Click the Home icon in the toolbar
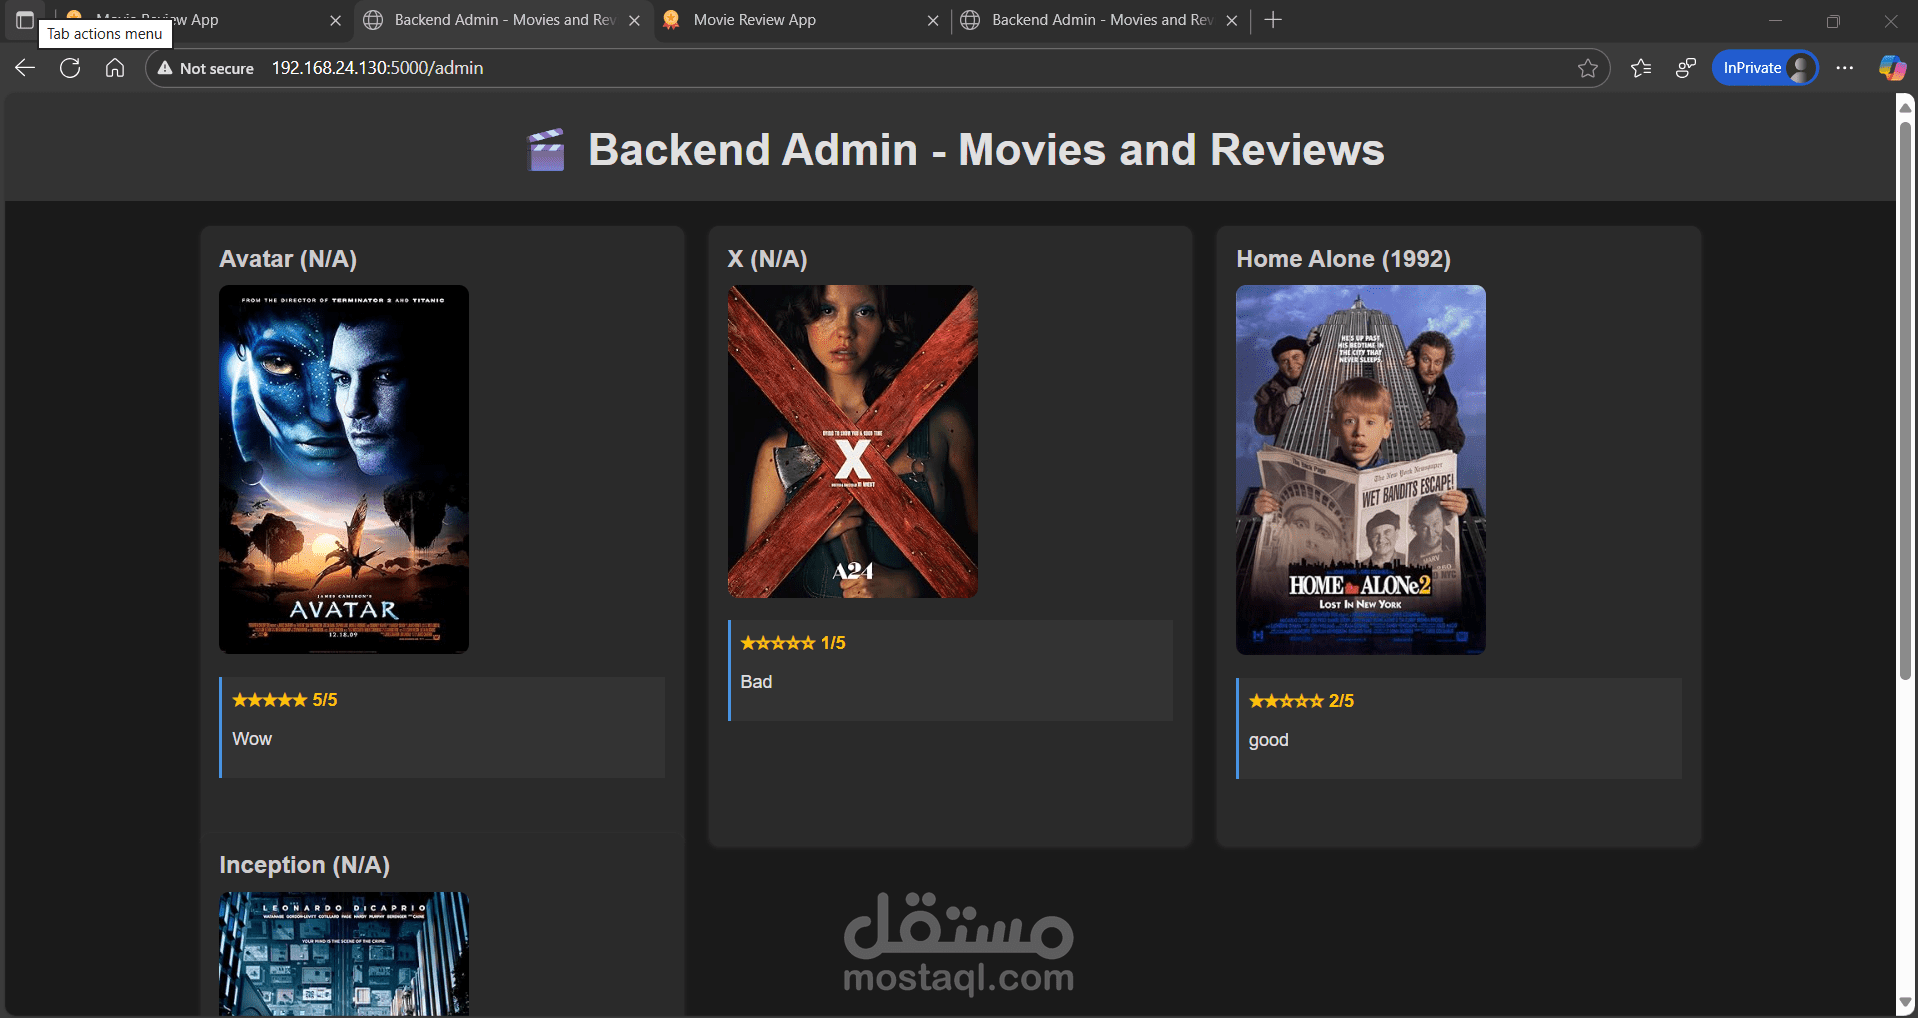The width and height of the screenshot is (1918, 1018). (x=115, y=68)
